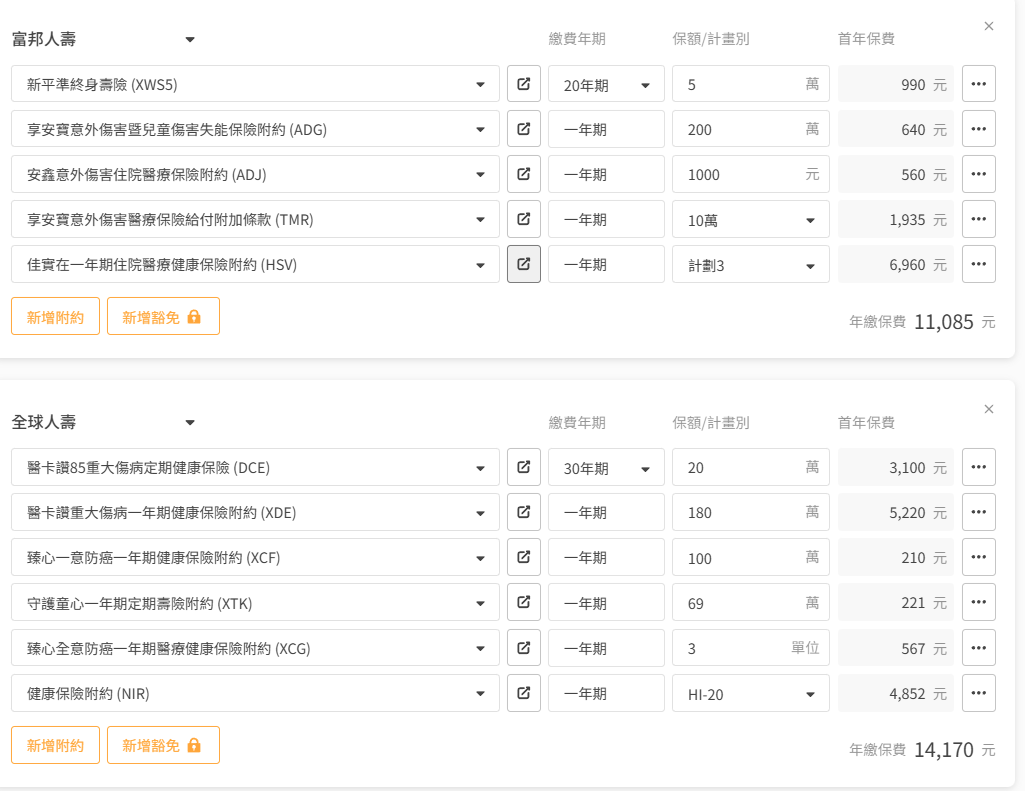1025x791 pixels.
Task: Select the 計劃3 plan dropdown
Action: point(750,265)
